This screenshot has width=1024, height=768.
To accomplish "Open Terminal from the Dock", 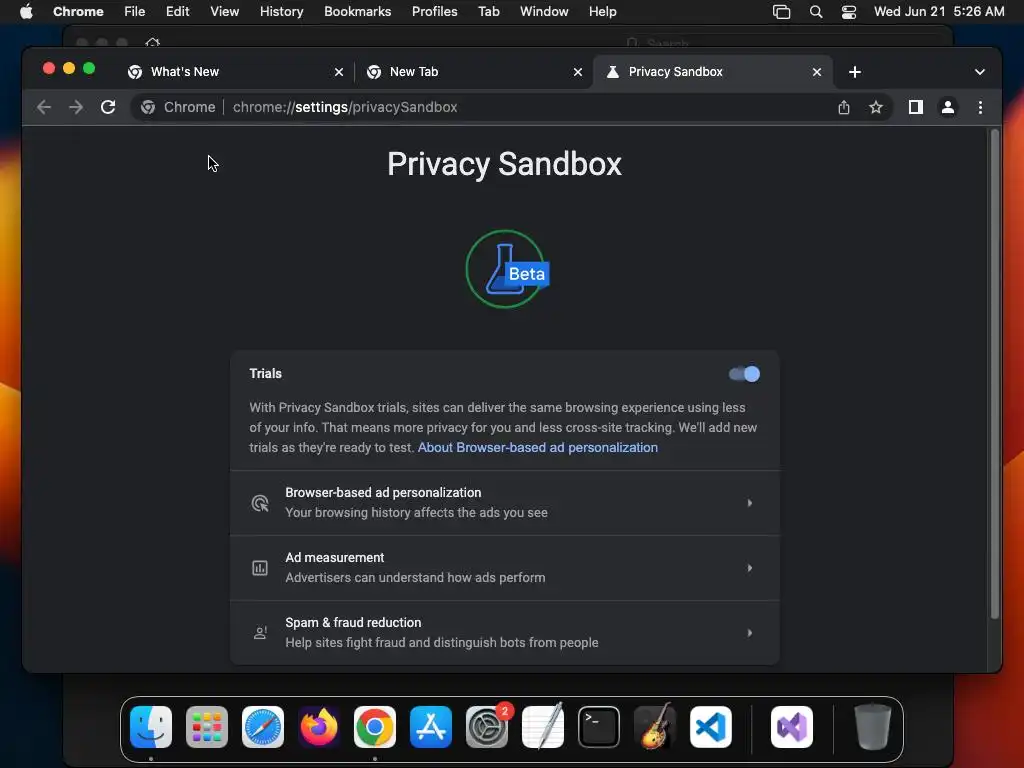I will [x=599, y=727].
